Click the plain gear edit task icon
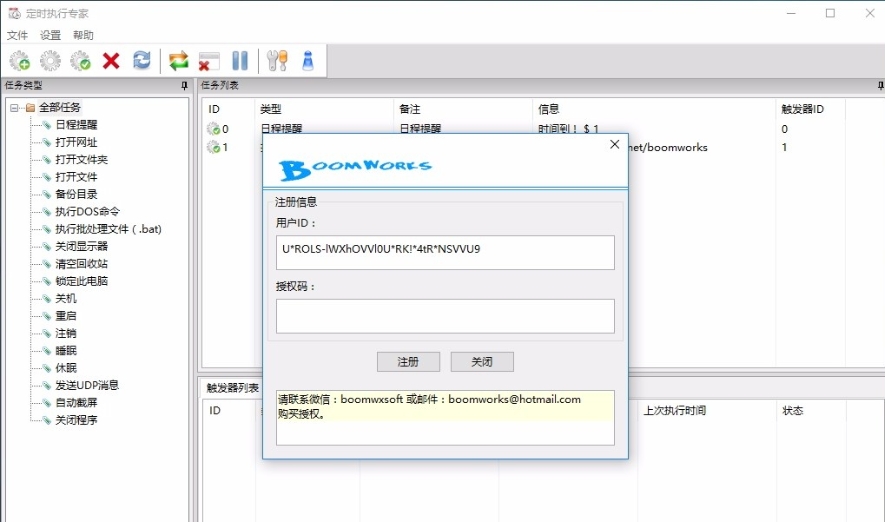The image size is (885, 522). coord(50,60)
